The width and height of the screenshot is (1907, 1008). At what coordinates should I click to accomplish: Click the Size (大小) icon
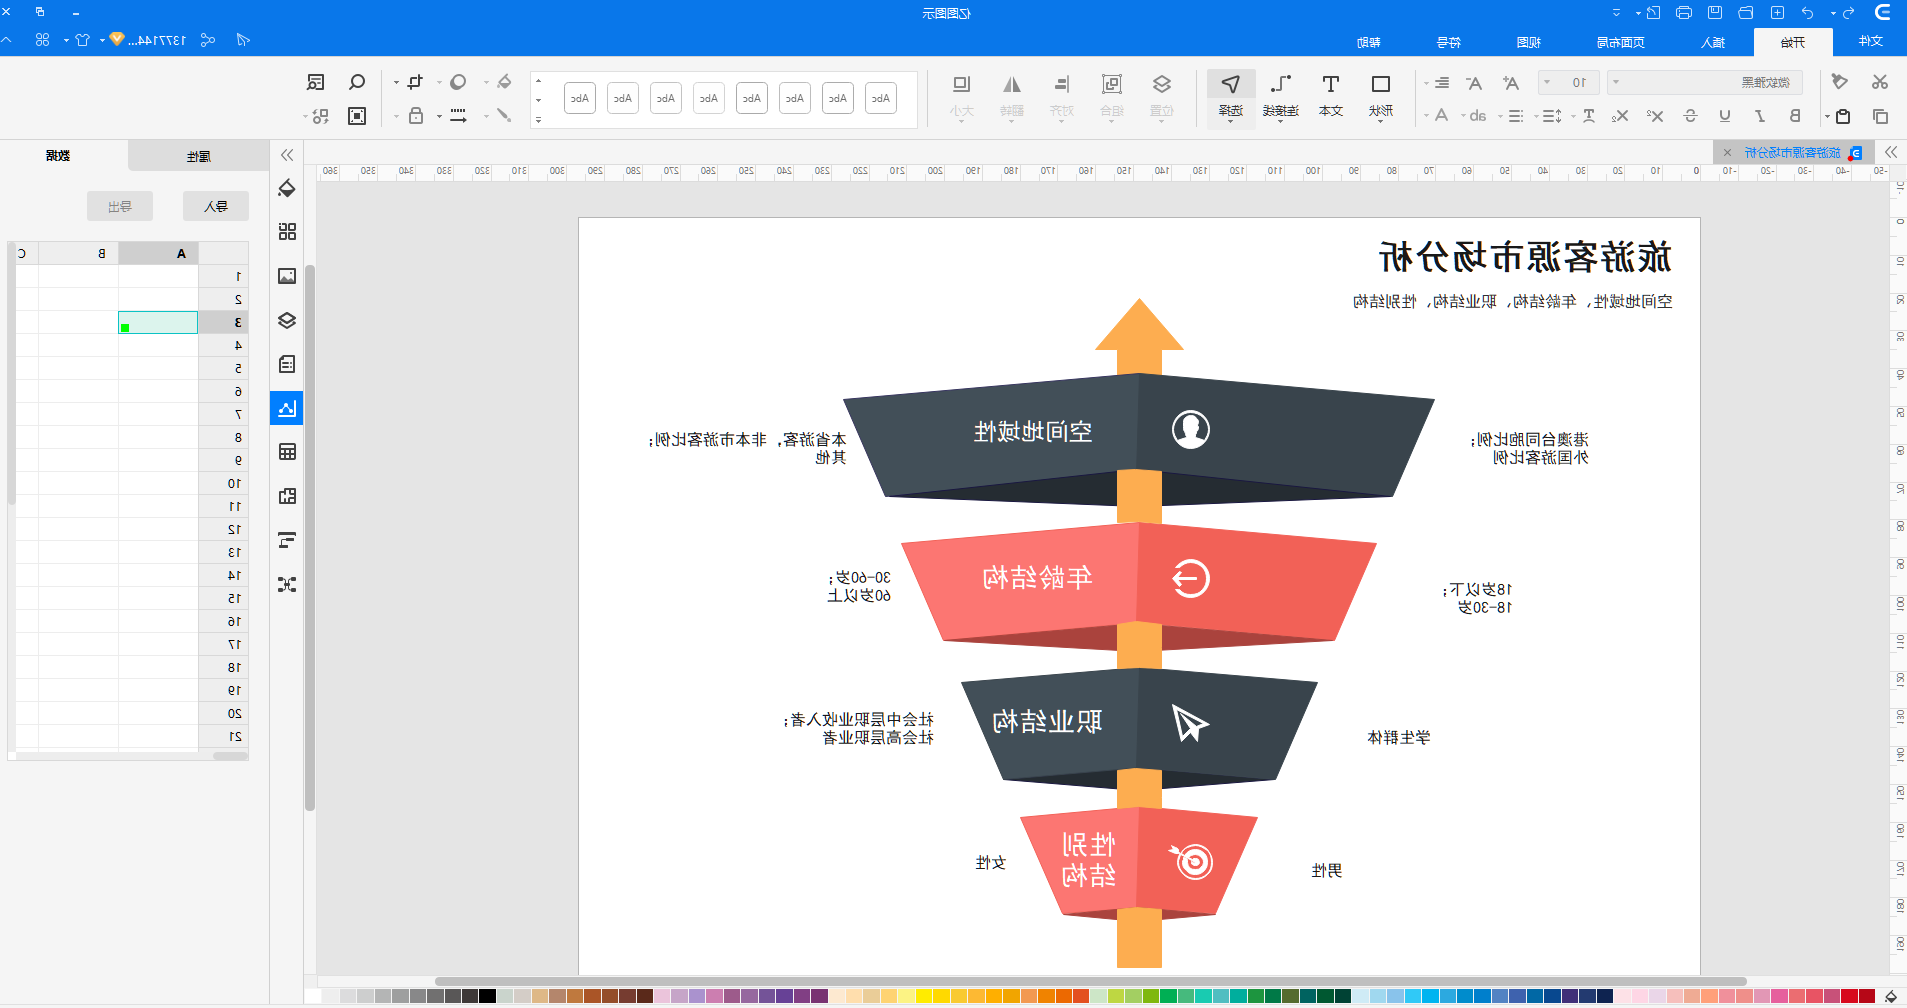point(962,96)
